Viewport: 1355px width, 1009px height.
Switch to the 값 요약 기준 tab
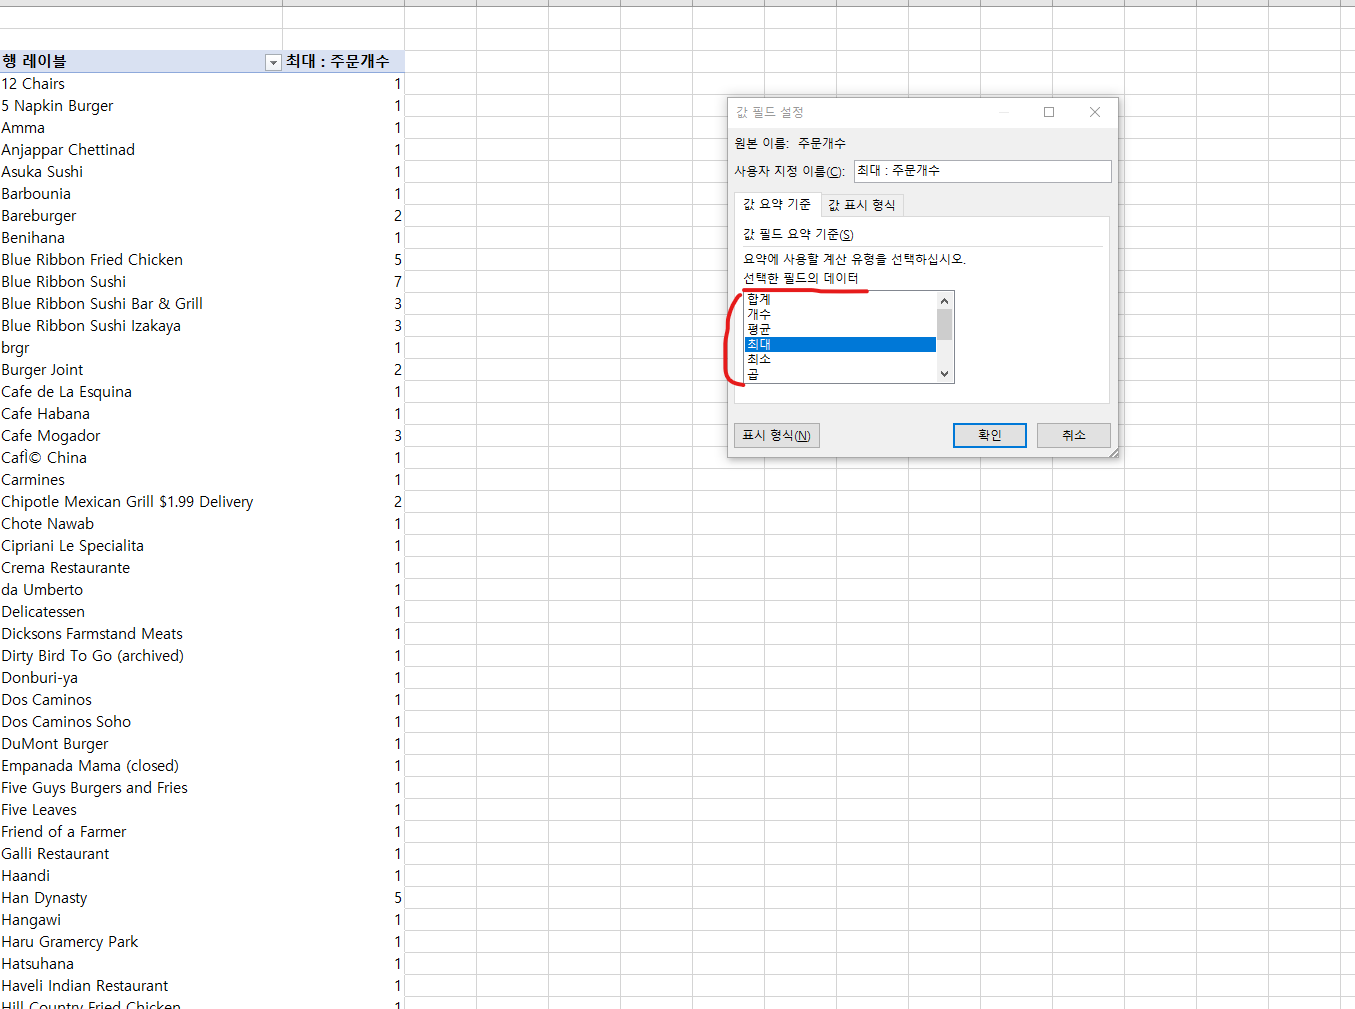[x=777, y=204]
